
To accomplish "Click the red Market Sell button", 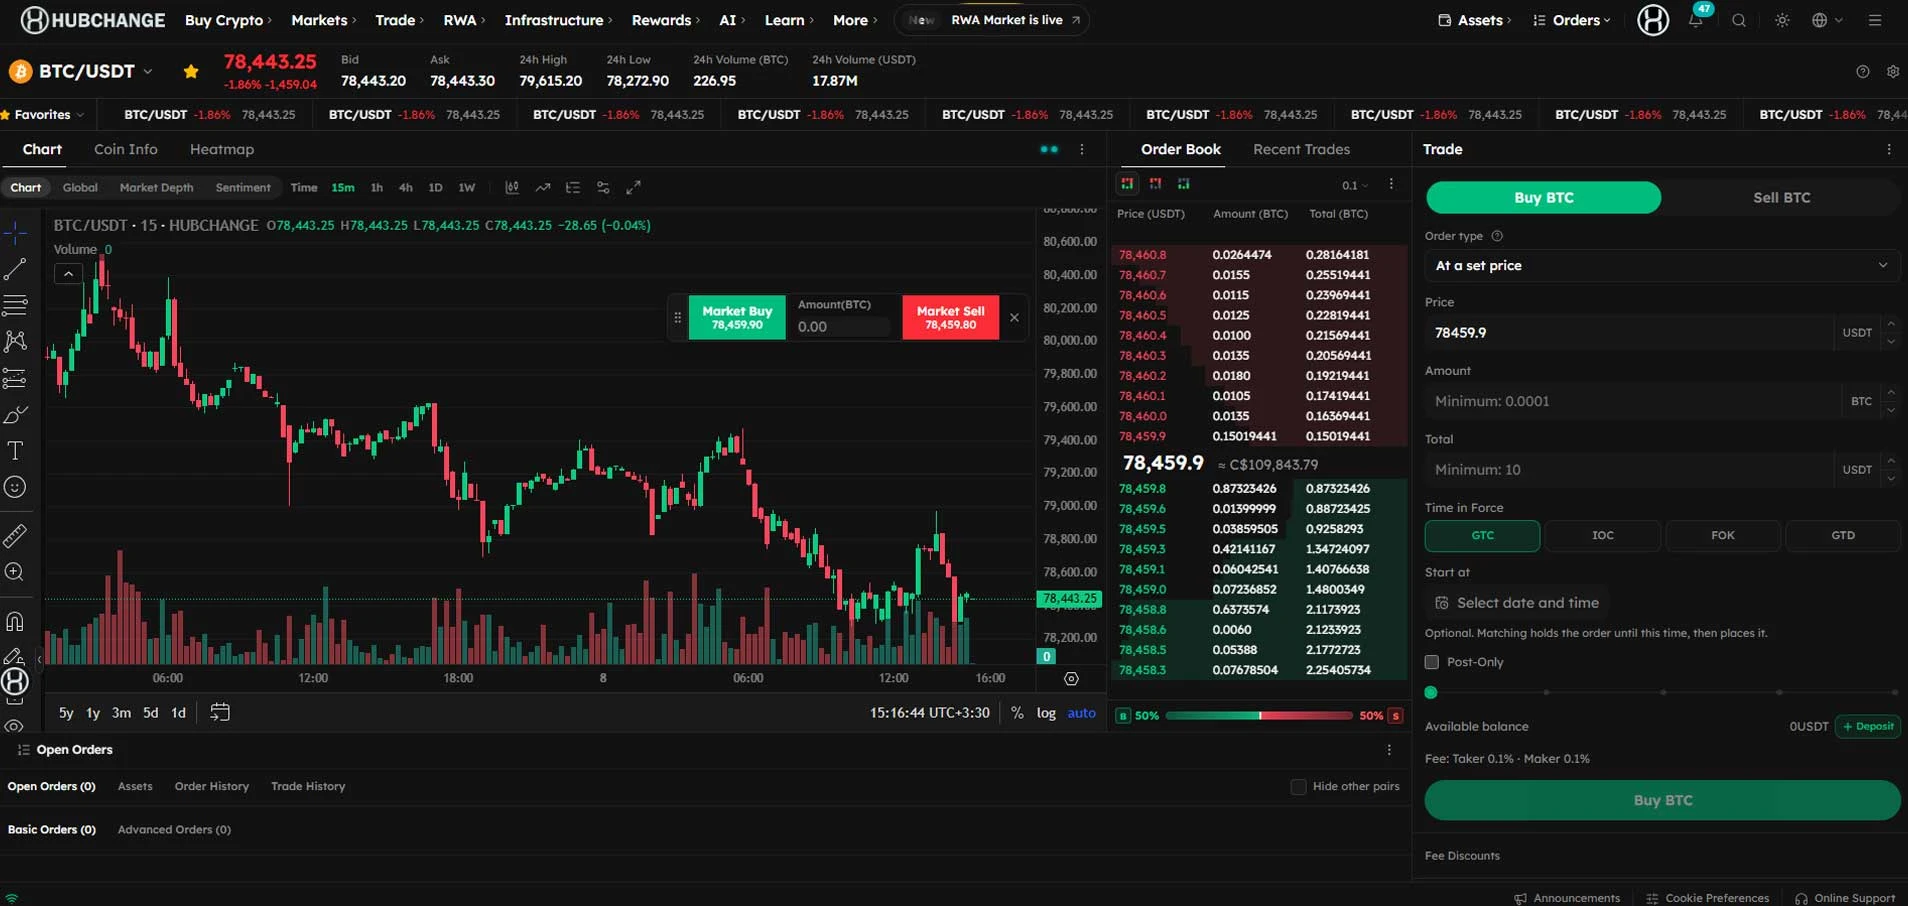I will click(950, 317).
